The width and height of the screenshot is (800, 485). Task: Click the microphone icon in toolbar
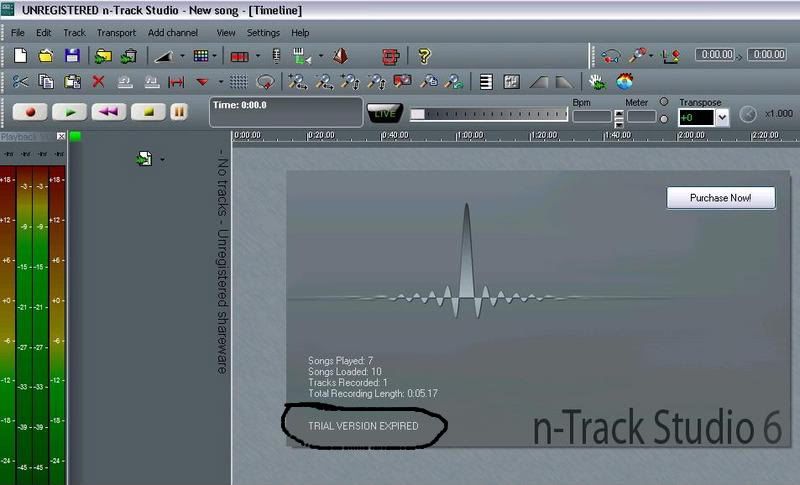277,56
